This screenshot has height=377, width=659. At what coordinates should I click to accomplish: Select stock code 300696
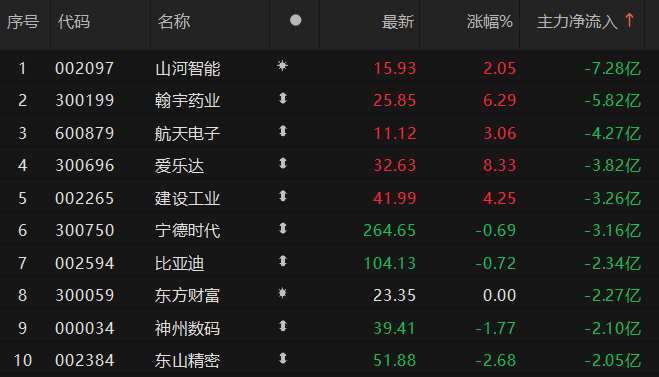click(x=84, y=165)
